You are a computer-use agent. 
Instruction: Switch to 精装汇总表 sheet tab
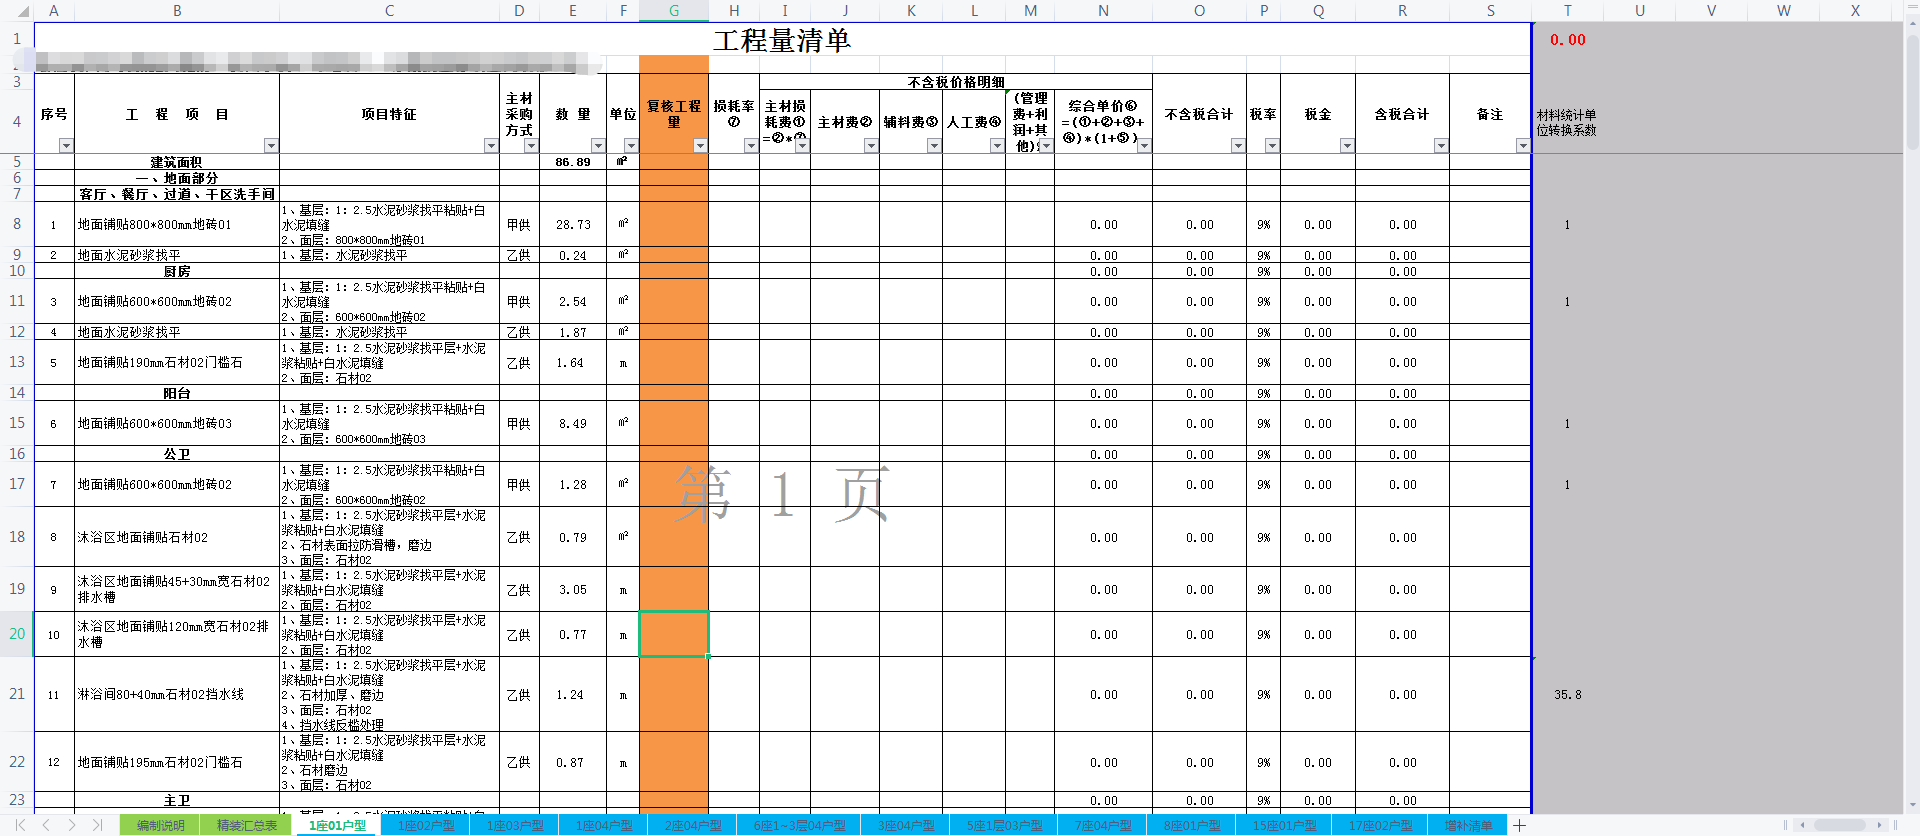click(246, 825)
